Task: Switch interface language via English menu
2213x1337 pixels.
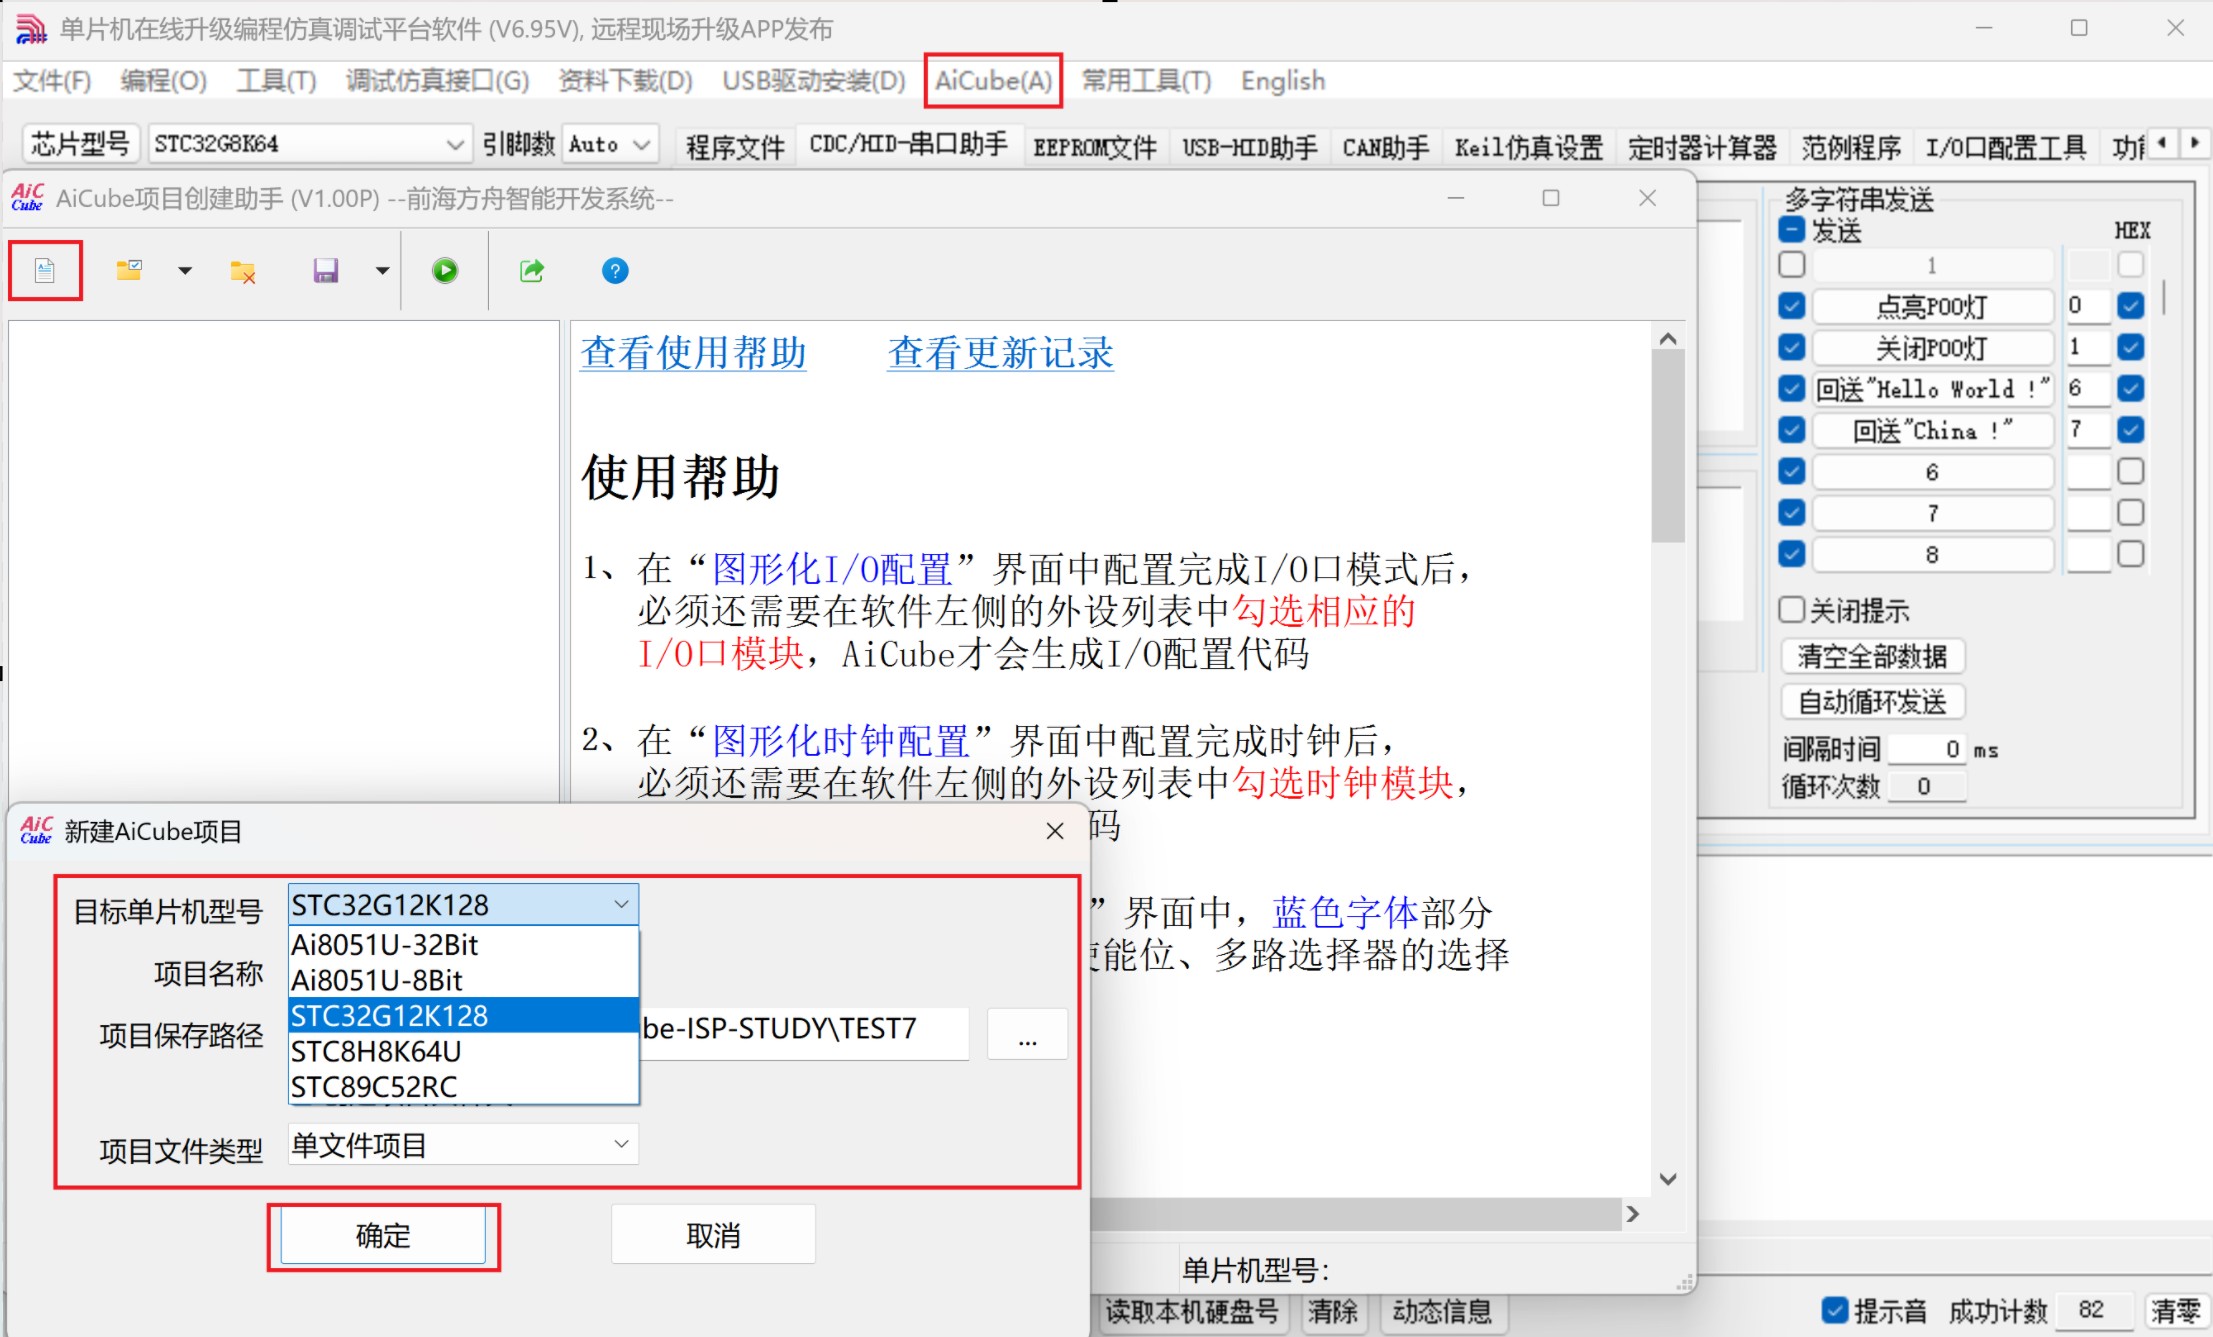Action: pyautogui.click(x=1283, y=81)
